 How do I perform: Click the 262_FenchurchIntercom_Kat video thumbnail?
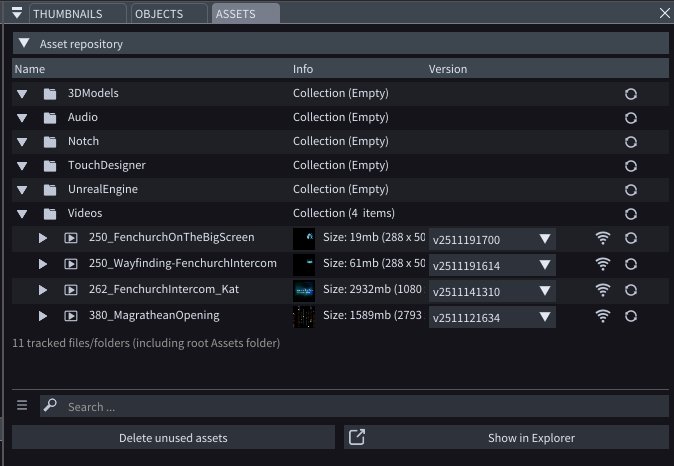tap(304, 290)
